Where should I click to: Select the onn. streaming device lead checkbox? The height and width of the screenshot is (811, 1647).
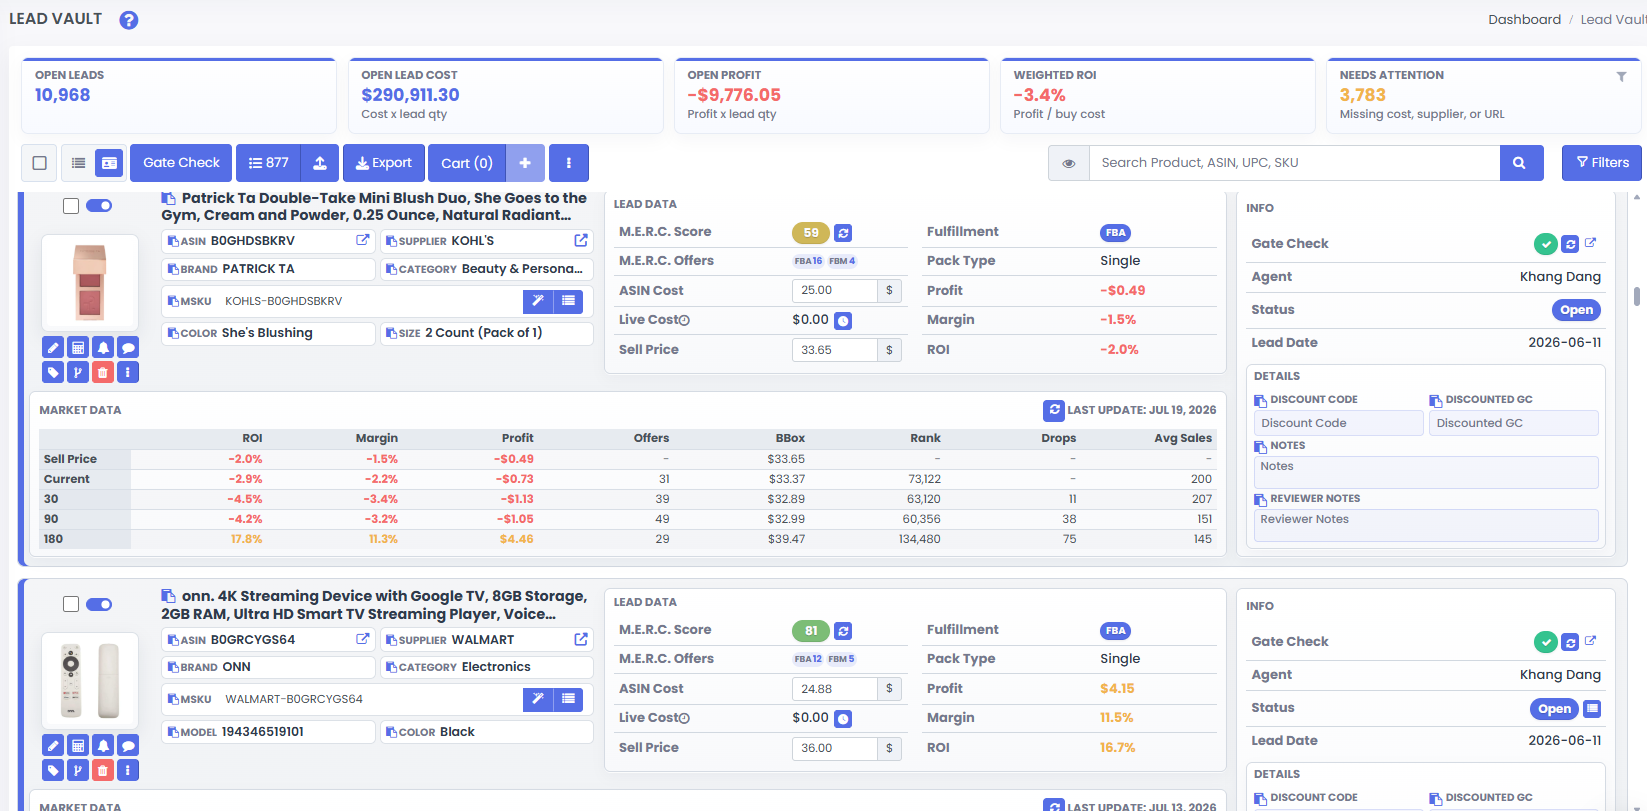(71, 604)
